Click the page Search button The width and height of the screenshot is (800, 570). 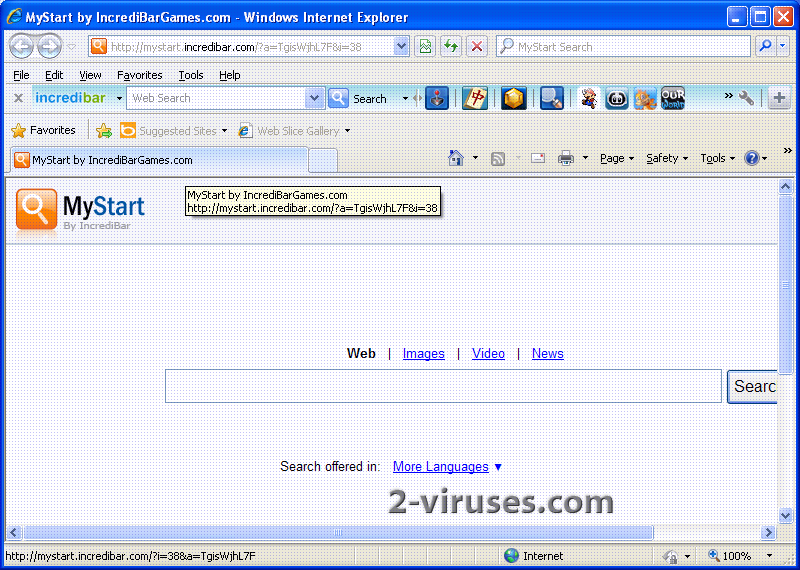[753, 386]
